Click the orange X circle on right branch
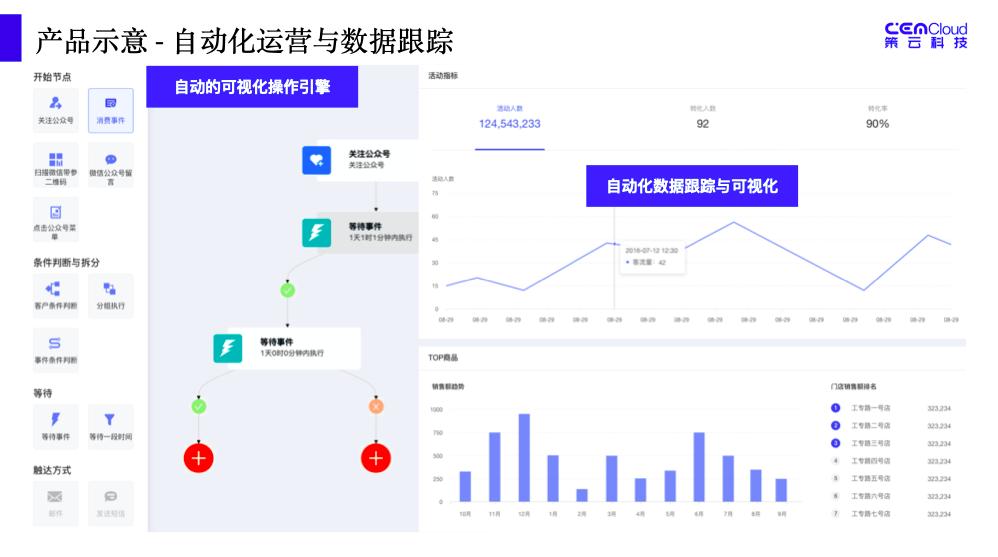The width and height of the screenshot is (998, 557). coord(376,406)
